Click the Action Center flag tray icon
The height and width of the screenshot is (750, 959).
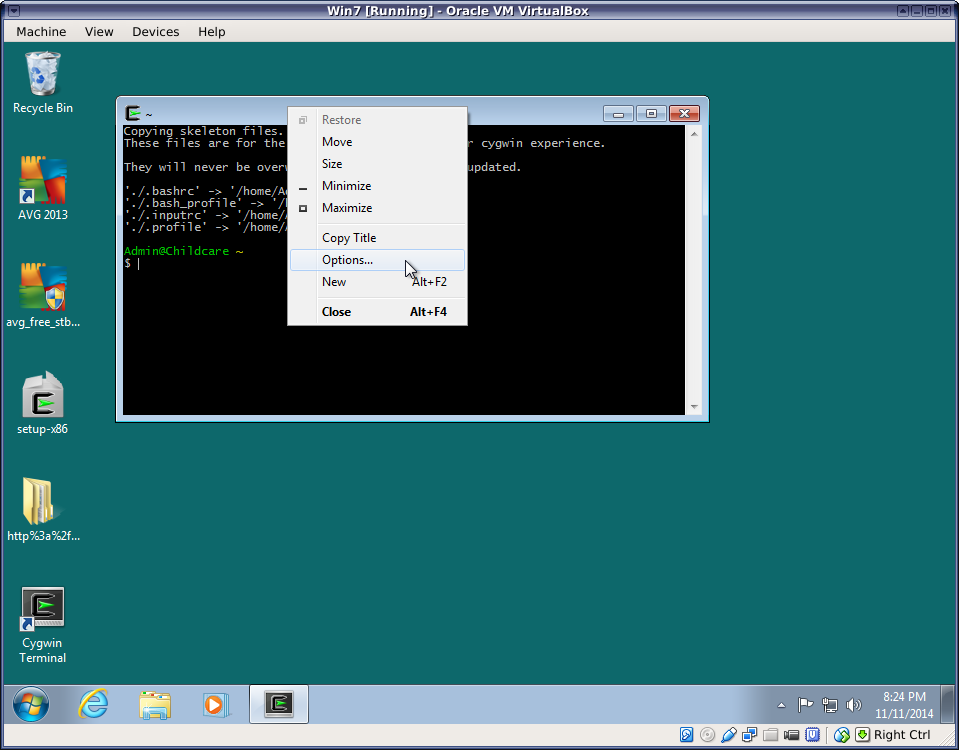805,705
